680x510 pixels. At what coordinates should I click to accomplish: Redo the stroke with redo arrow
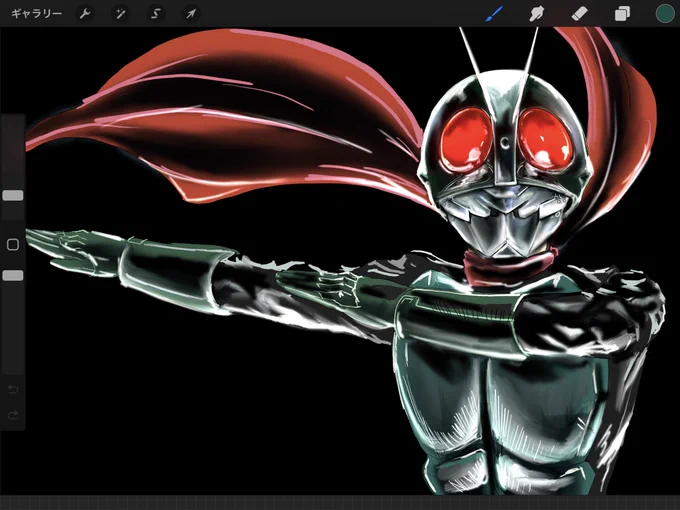13,415
